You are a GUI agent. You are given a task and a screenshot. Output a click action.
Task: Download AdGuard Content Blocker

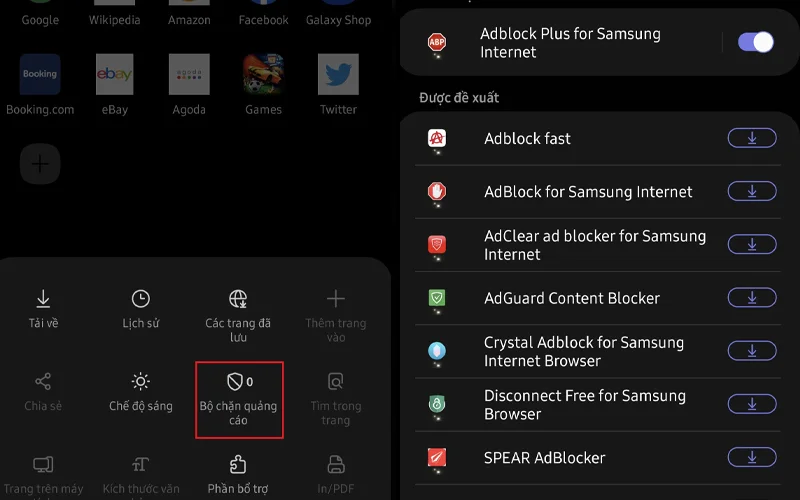click(x=752, y=298)
